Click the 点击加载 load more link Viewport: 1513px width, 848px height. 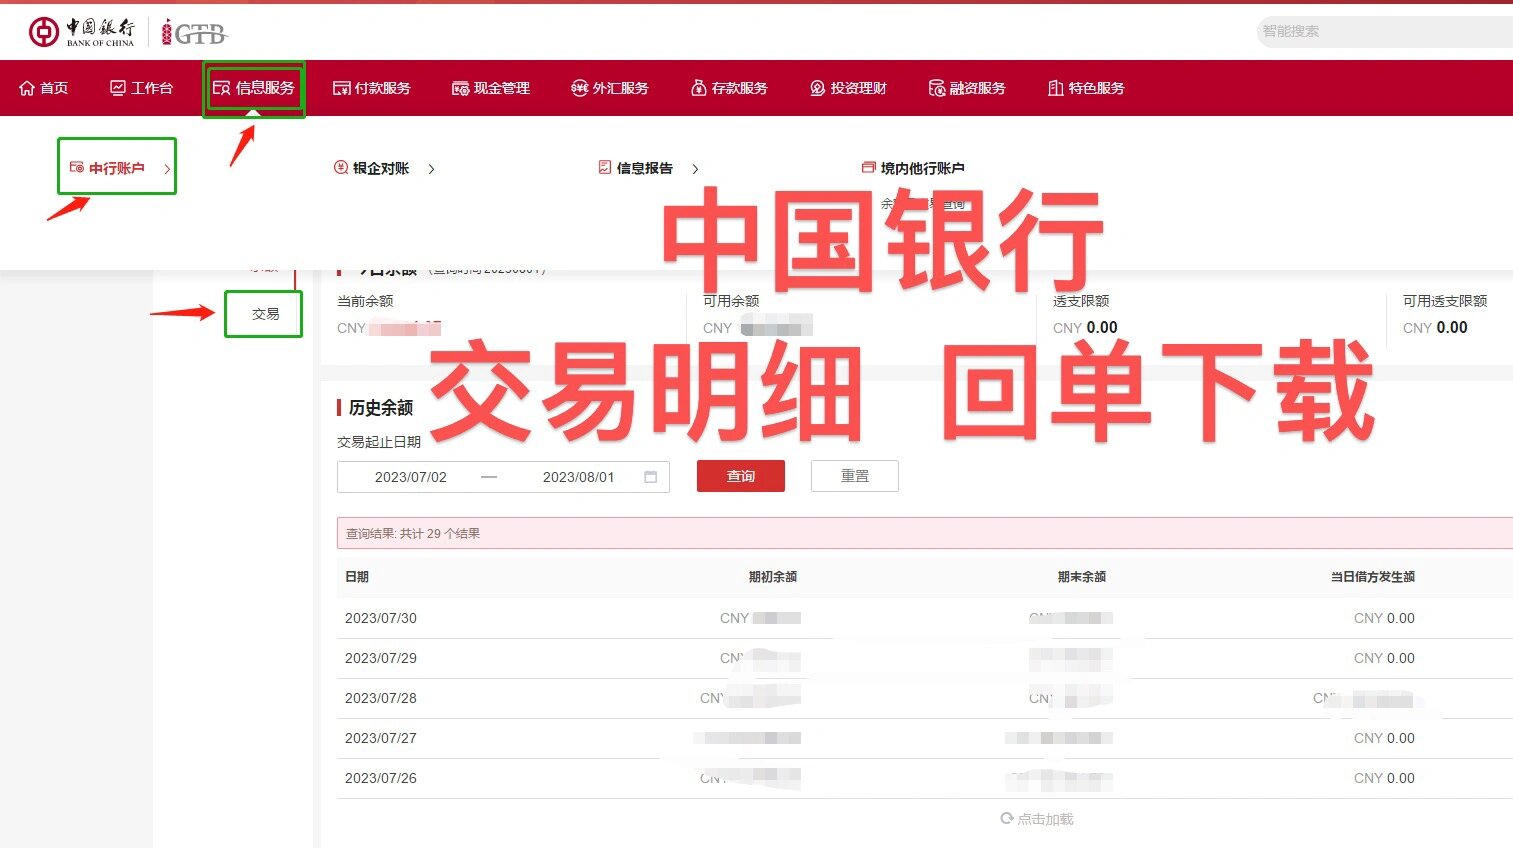(x=1045, y=819)
